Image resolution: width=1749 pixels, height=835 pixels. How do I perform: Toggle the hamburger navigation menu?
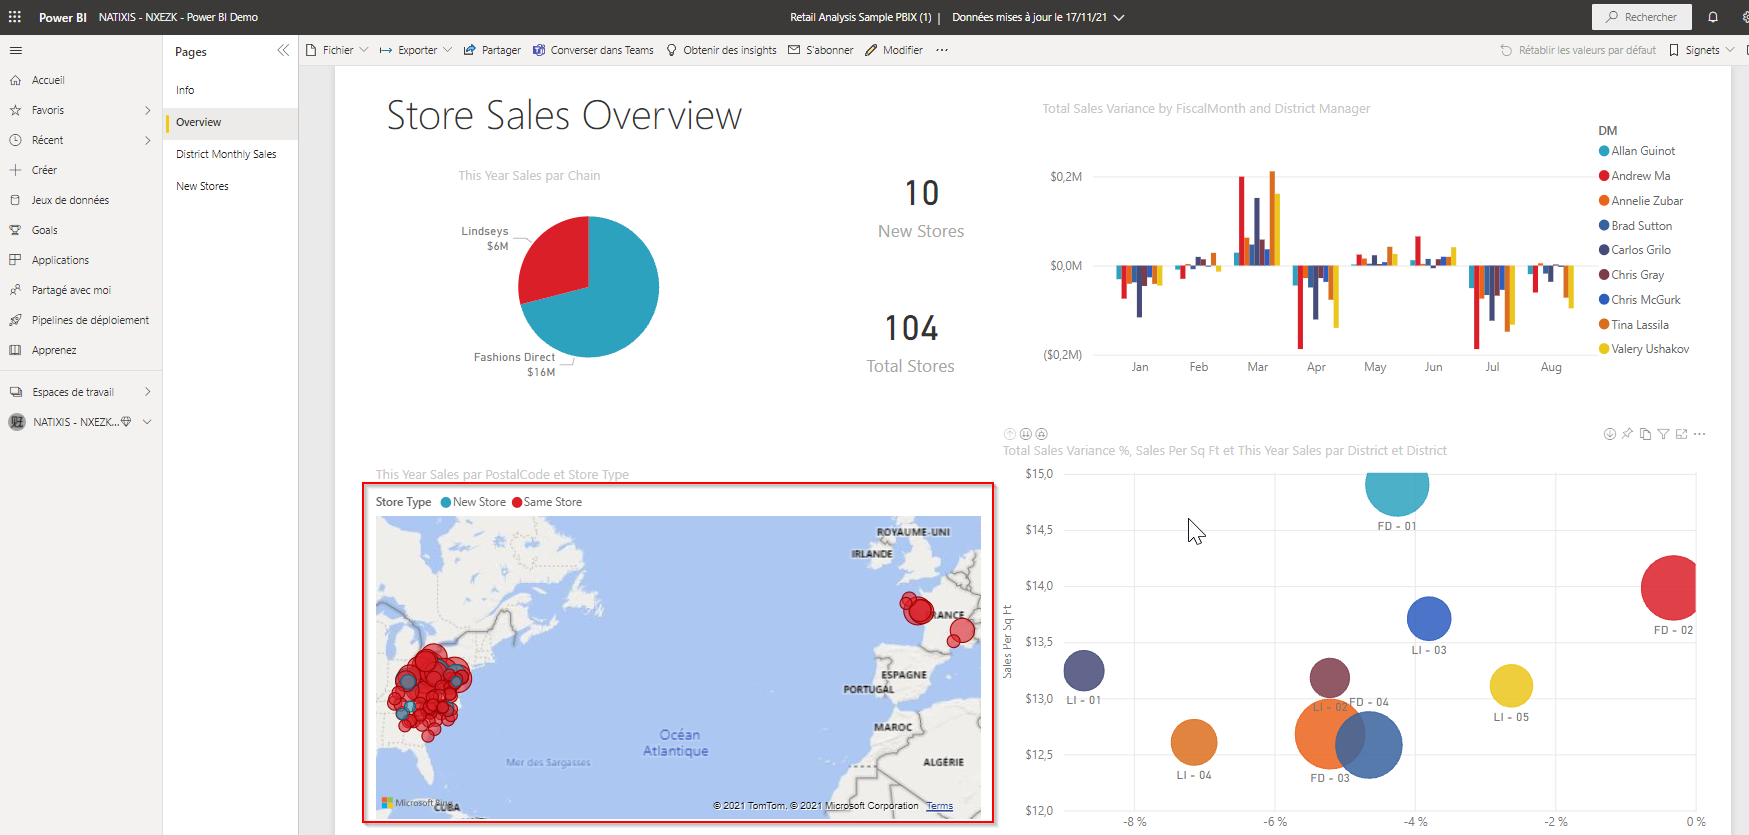click(16, 50)
